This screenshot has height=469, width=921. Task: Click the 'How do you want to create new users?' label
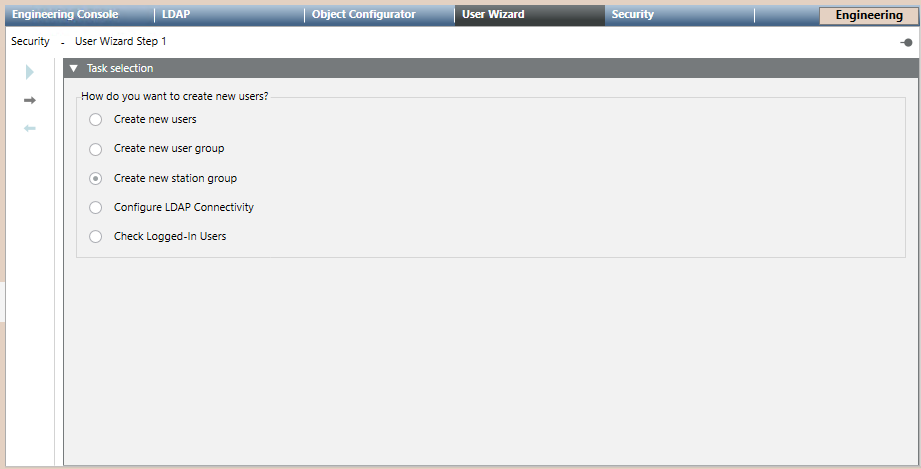(x=175, y=97)
